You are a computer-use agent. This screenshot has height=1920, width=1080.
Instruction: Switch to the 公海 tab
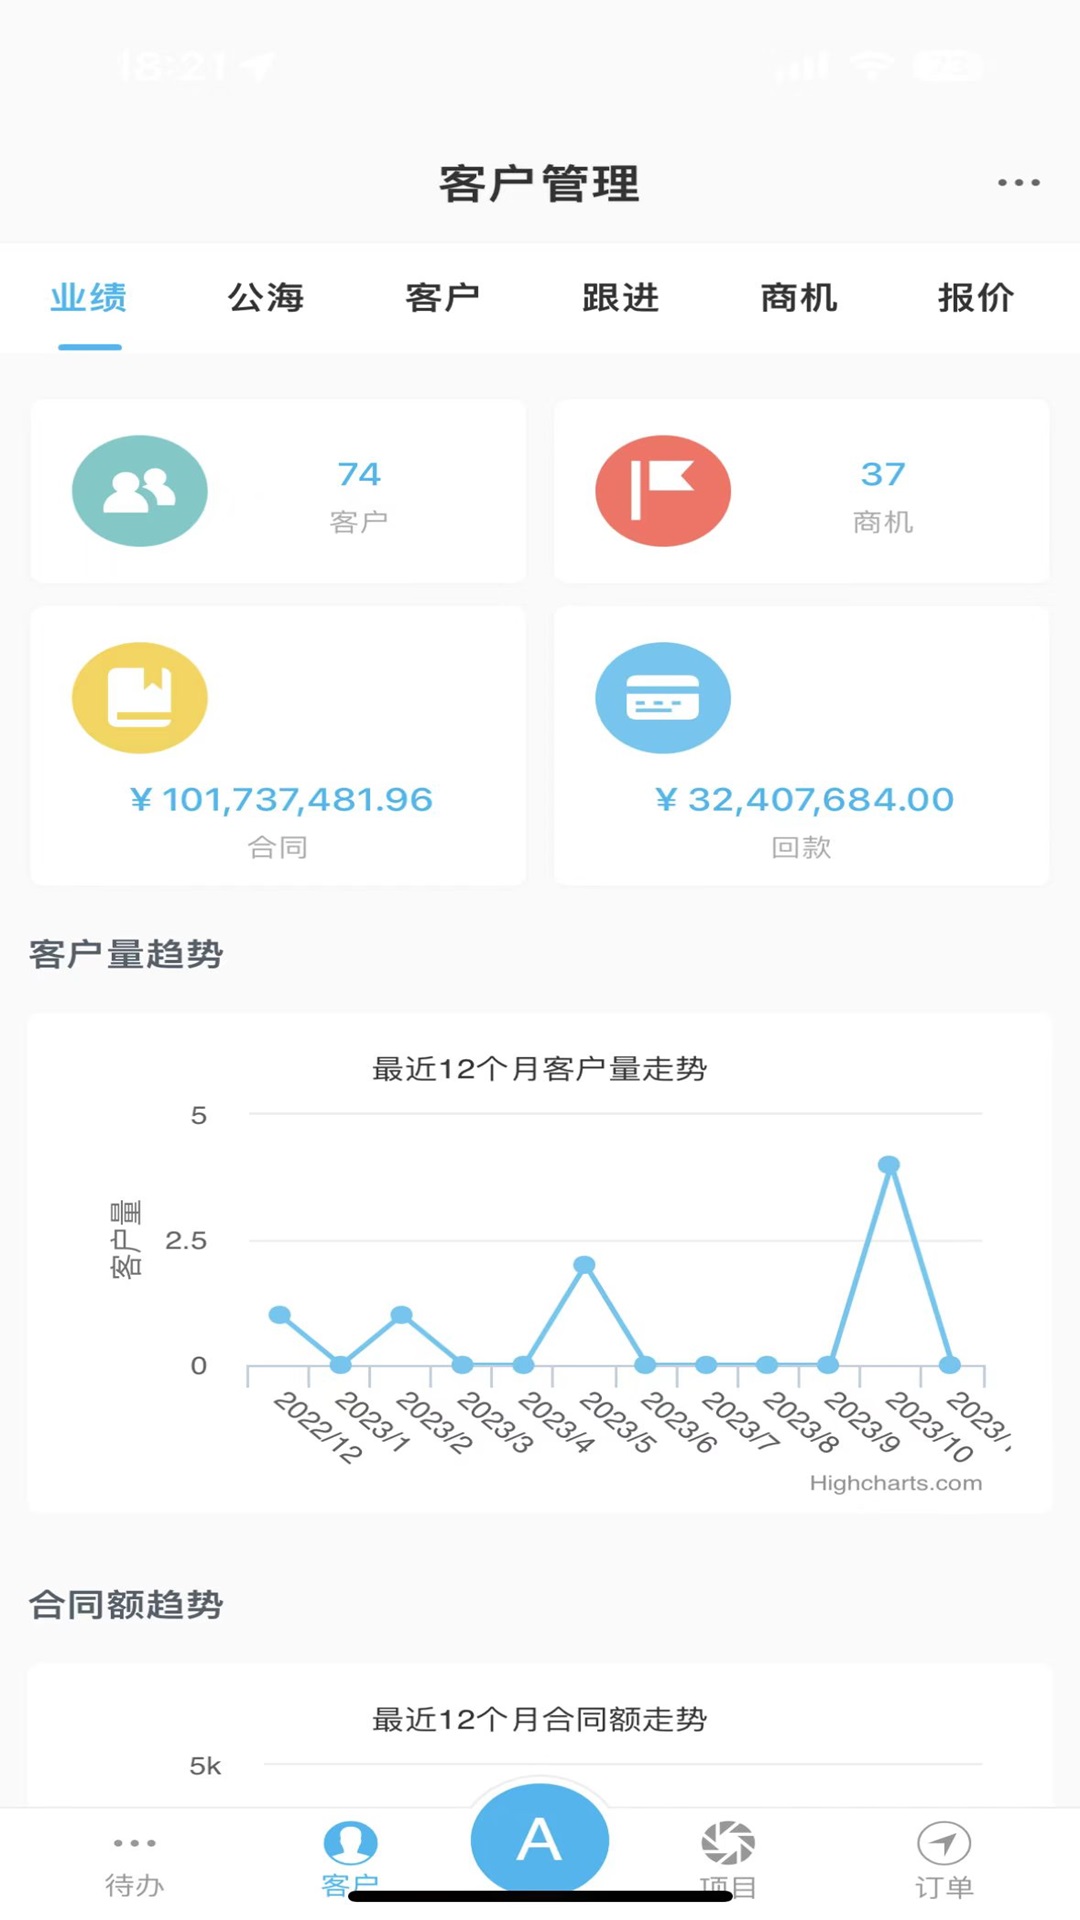266,298
